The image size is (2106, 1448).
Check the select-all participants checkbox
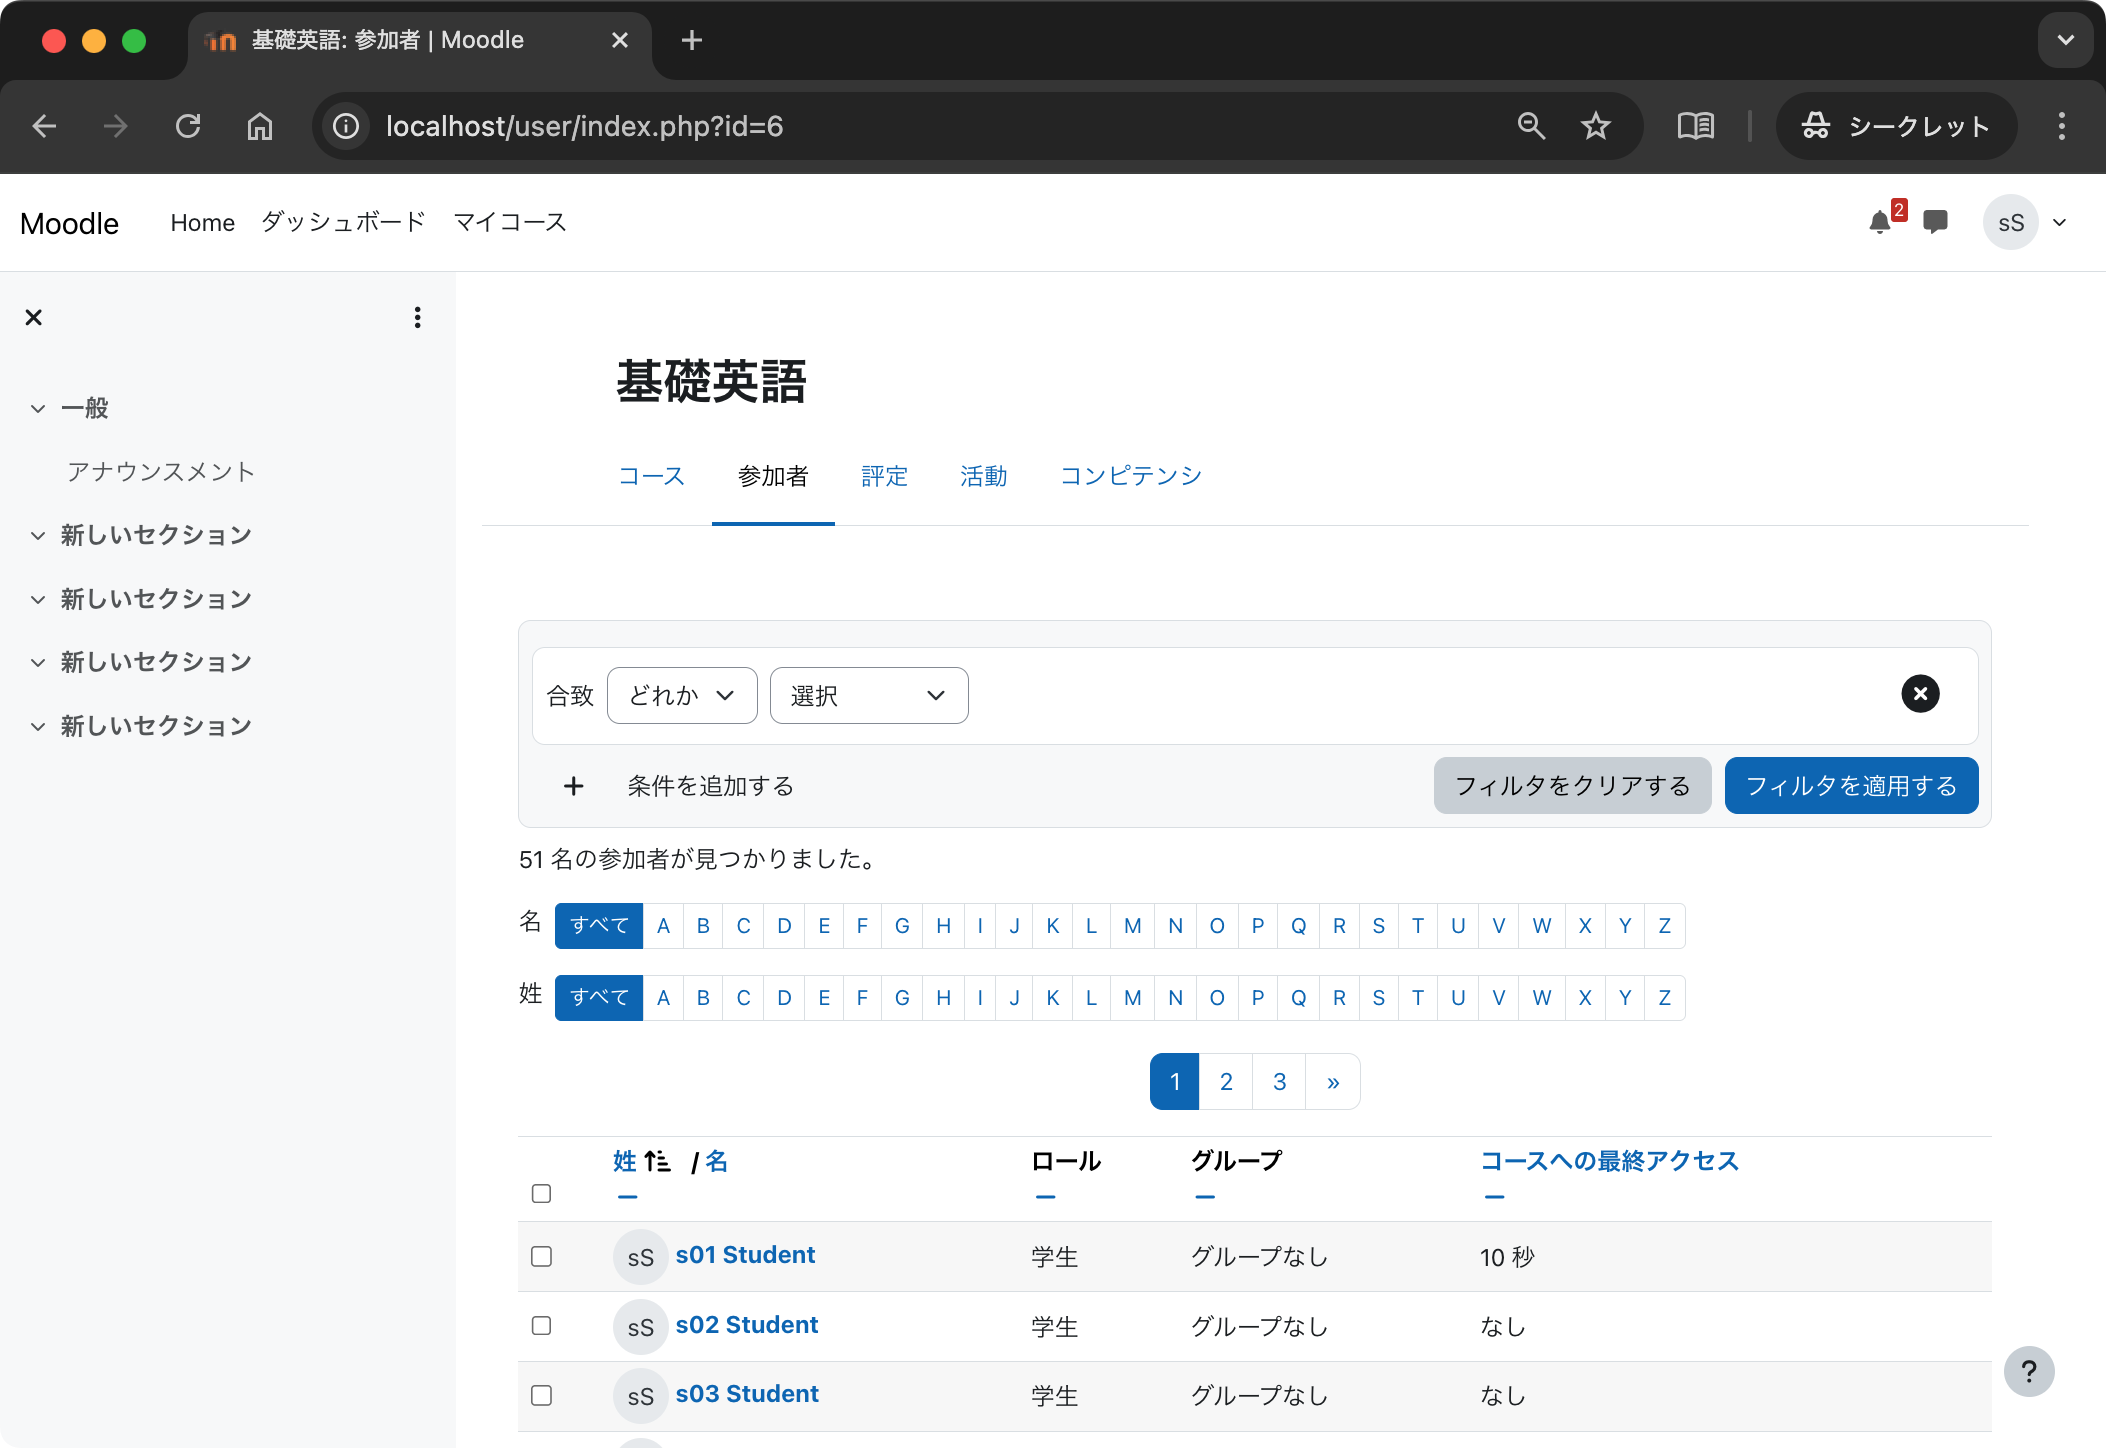[x=541, y=1193]
